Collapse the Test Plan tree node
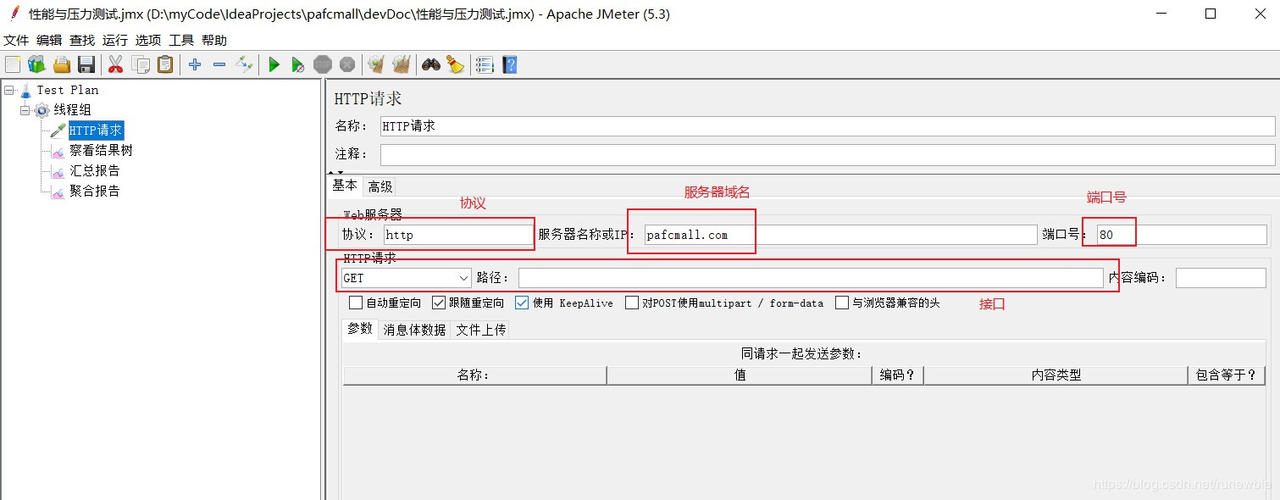This screenshot has height=500, width=1280. click(x=9, y=90)
